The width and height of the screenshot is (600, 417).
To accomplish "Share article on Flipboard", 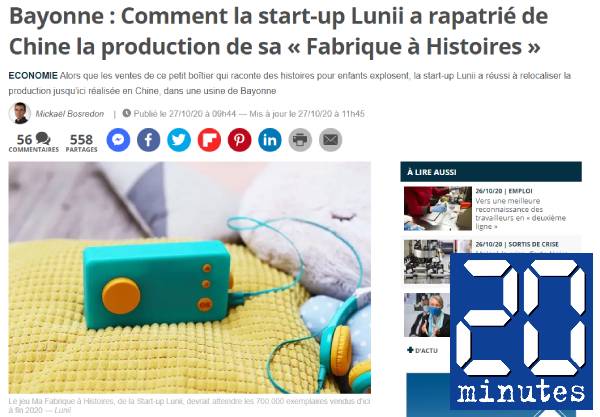I will (209, 140).
